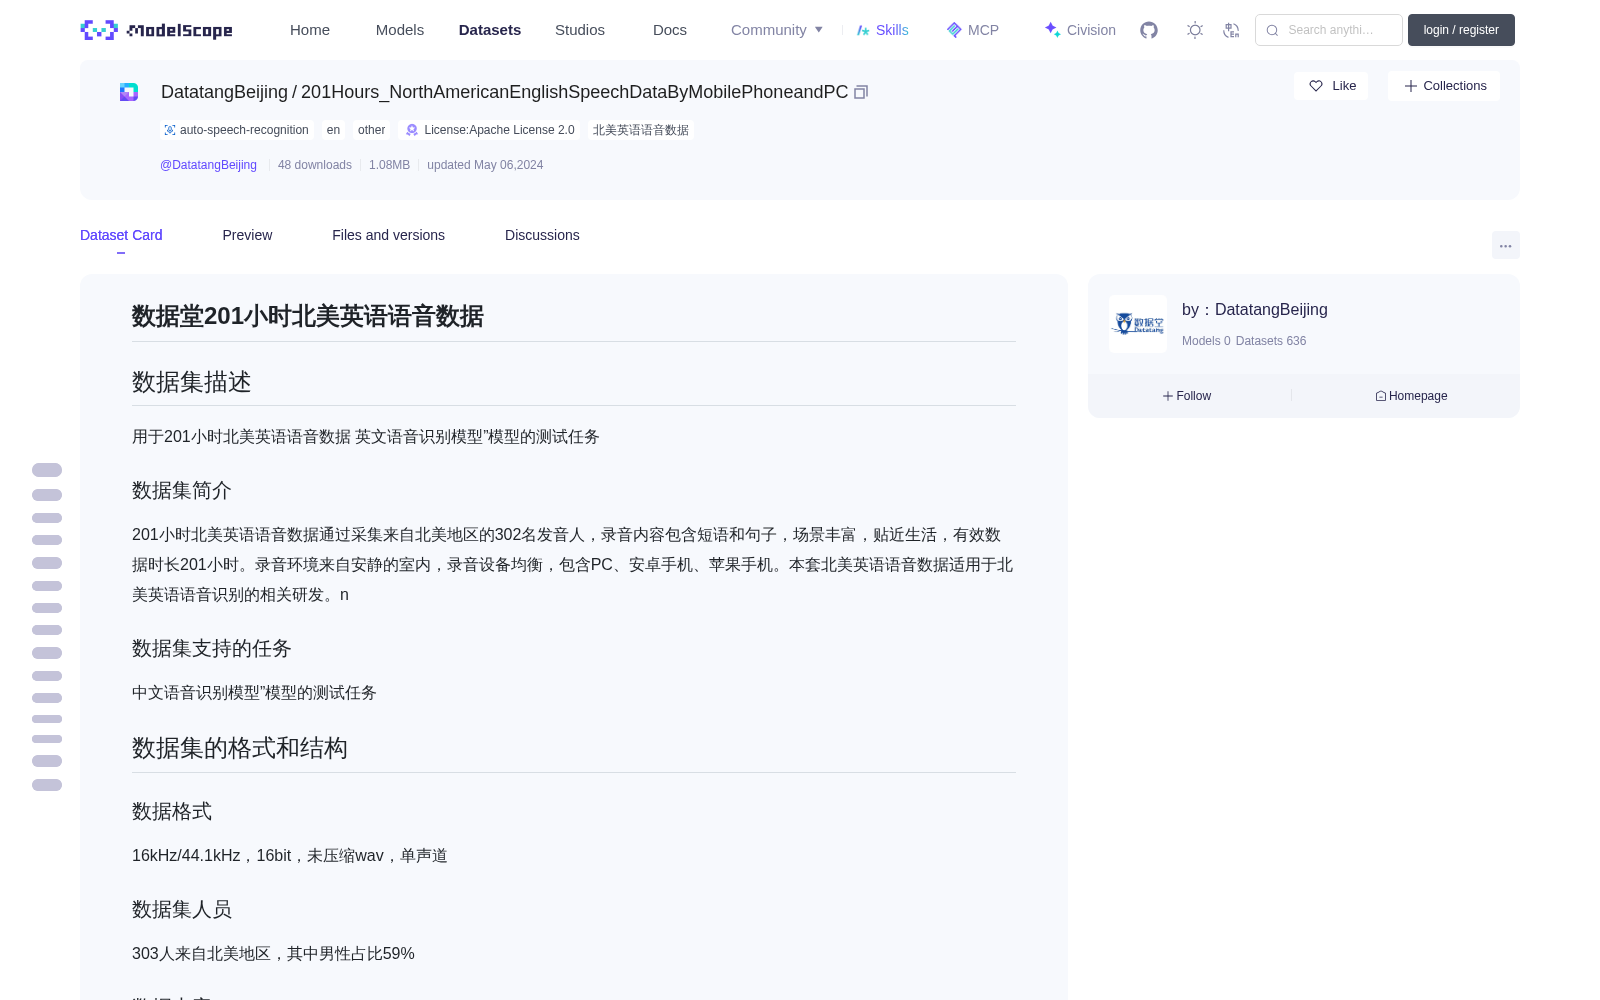Viewport: 1600px width, 1000px height.
Task: Click the 数据堂201小时北美英语语音数据 title
Action: click(x=307, y=316)
